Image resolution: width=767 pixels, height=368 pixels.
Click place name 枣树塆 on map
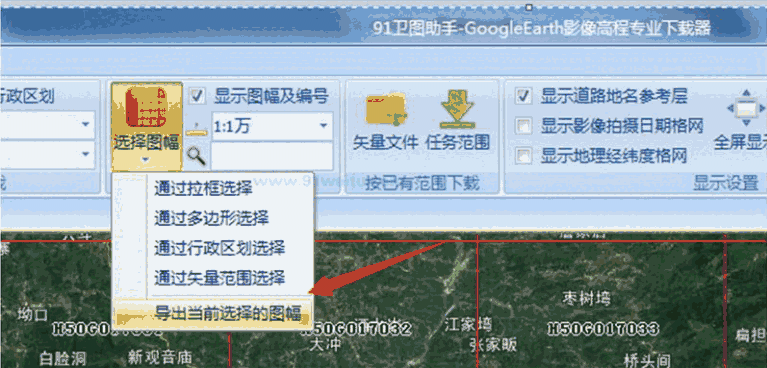(586, 298)
